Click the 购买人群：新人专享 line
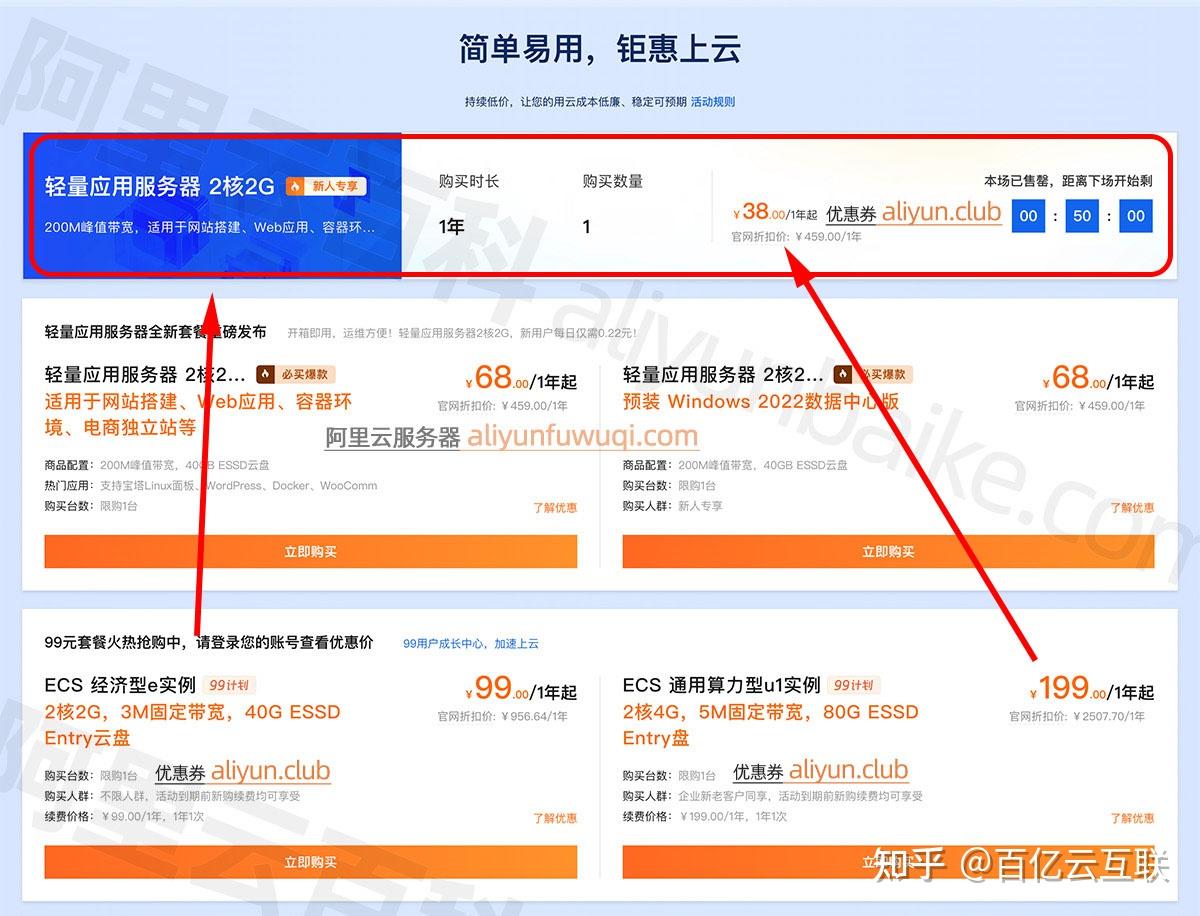Screen dimensions: 1200x916 [672, 506]
